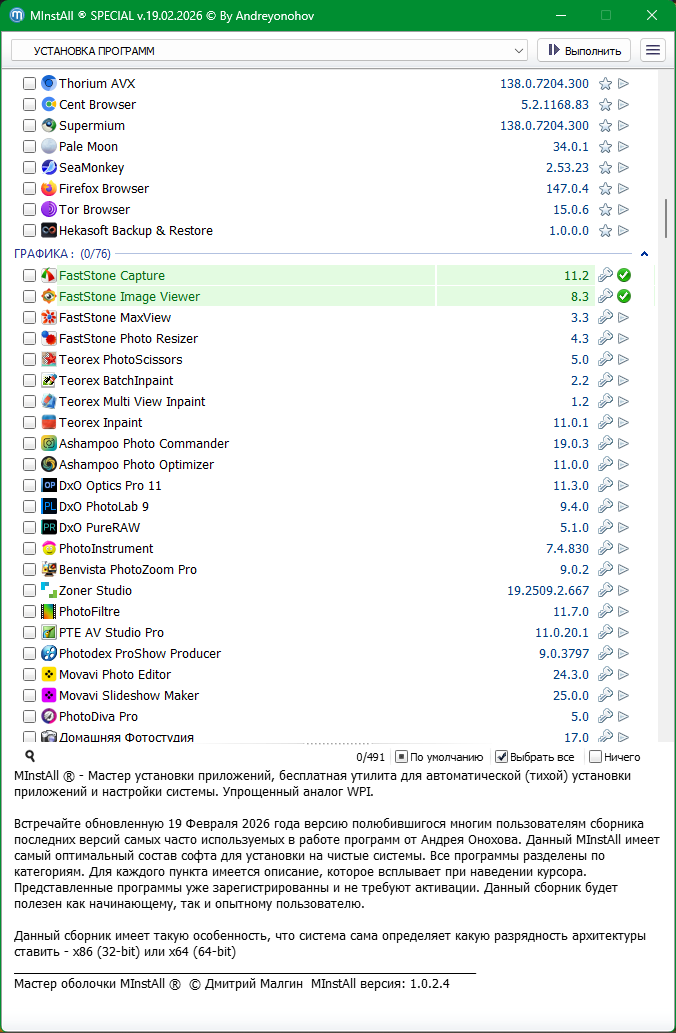Collapse the ГРАФИКА category section

point(644,254)
